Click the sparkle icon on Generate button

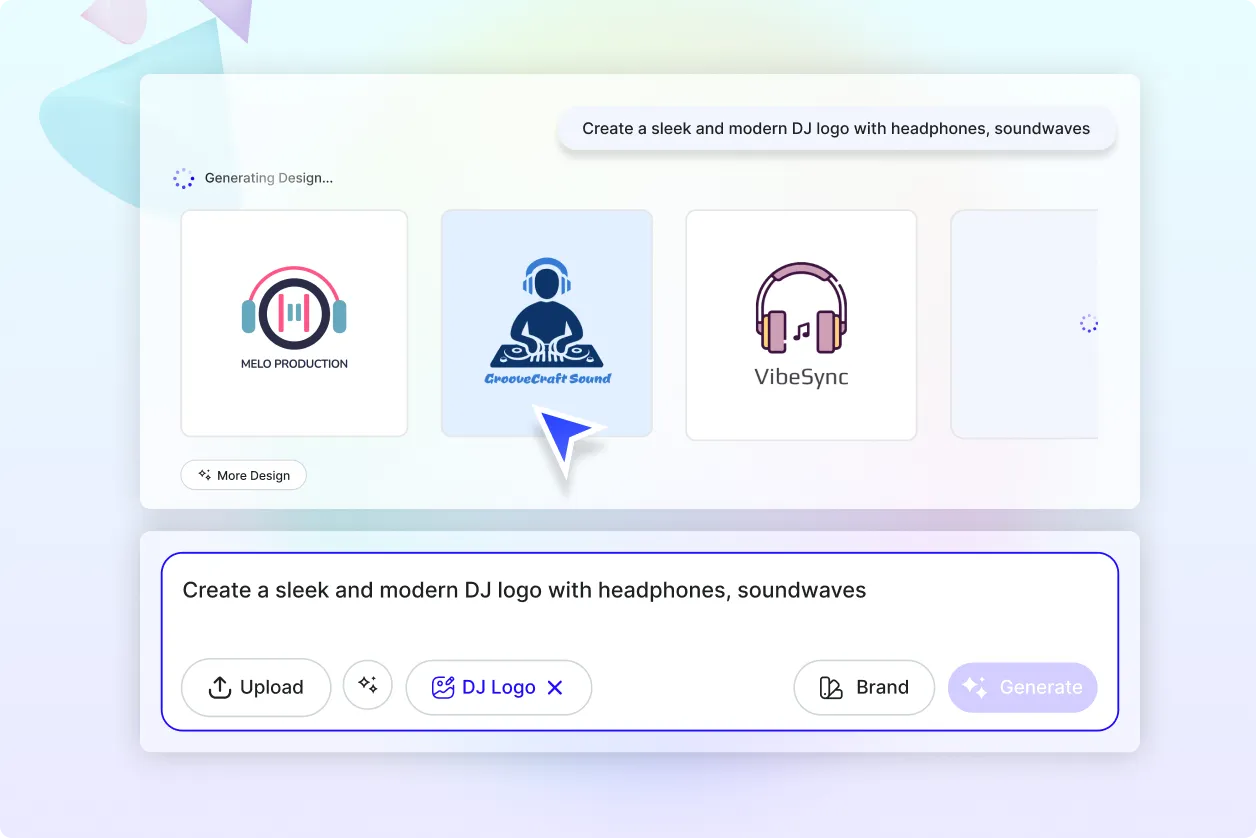click(974, 687)
